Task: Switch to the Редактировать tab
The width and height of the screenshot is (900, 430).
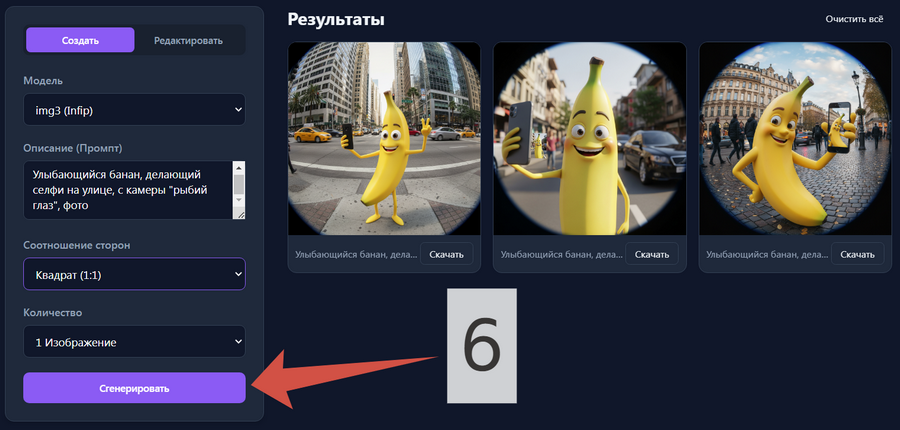Action: 188,40
